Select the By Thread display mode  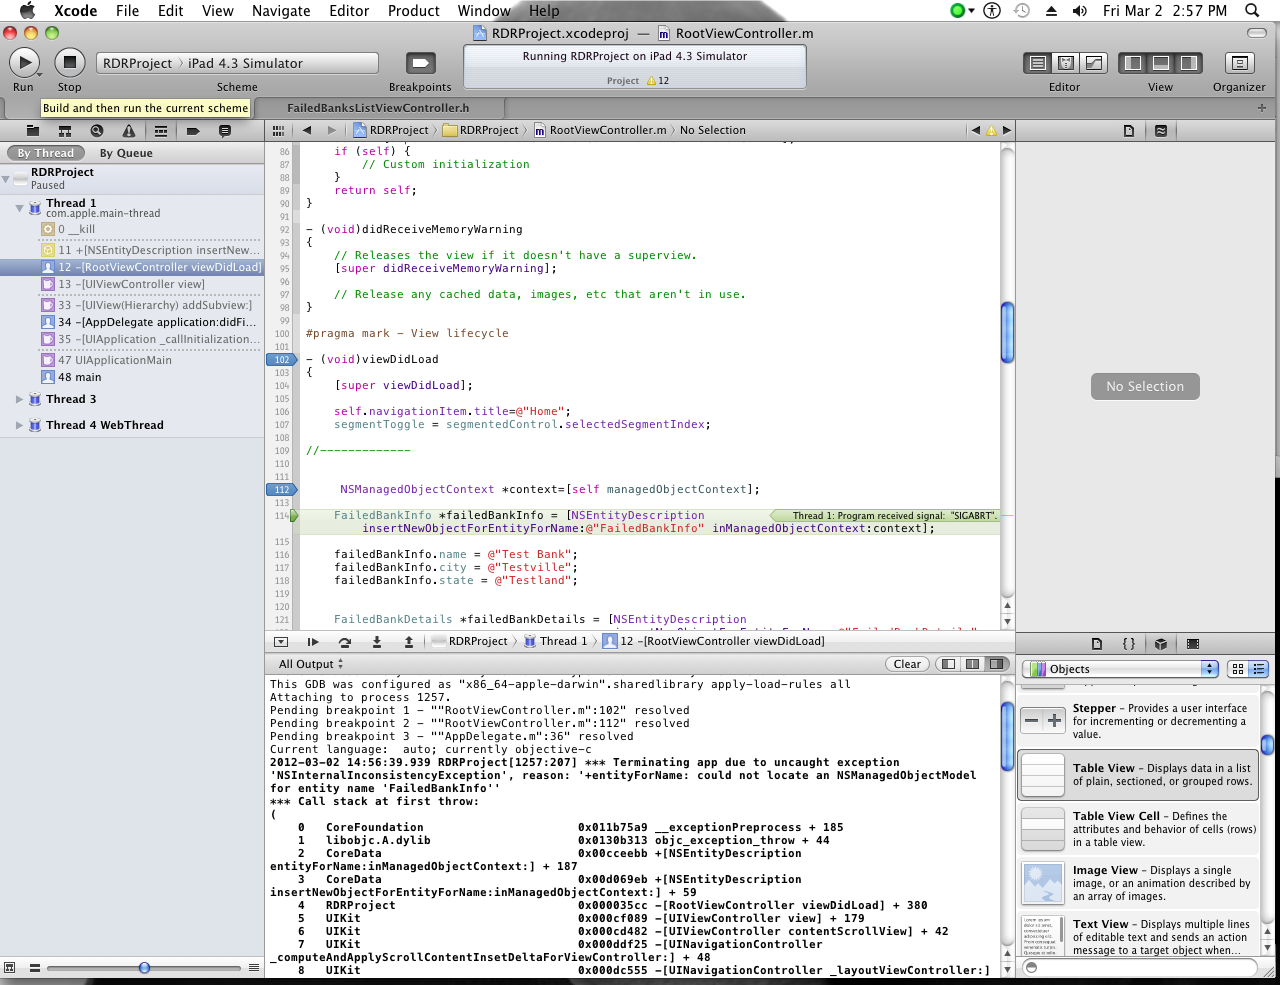(x=45, y=153)
